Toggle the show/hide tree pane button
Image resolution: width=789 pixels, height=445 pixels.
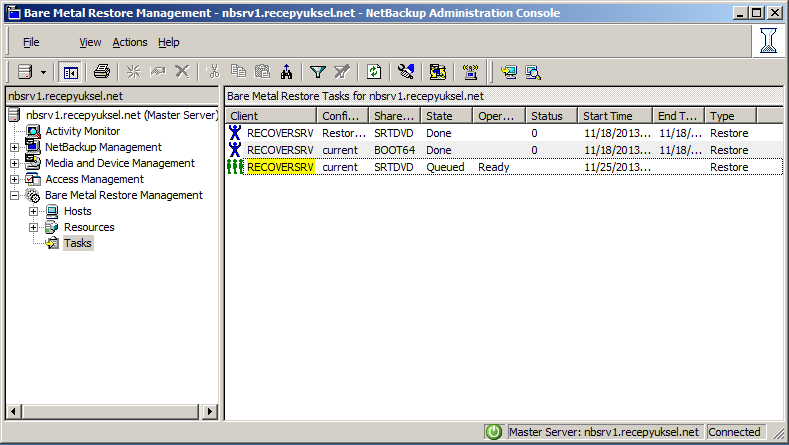point(70,72)
